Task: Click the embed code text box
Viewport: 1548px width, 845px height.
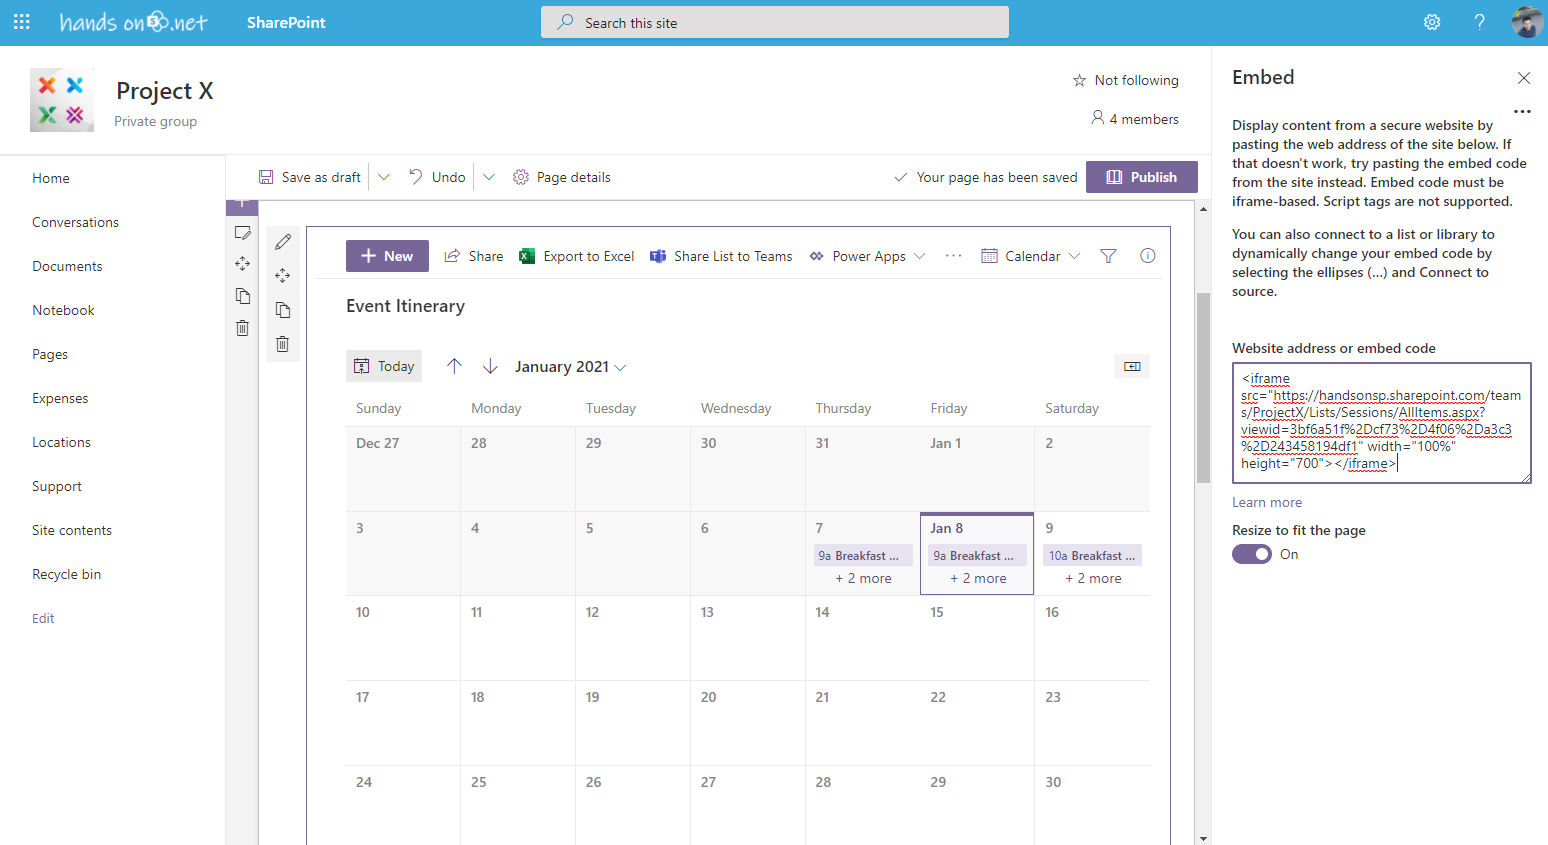Action: click(x=1380, y=423)
